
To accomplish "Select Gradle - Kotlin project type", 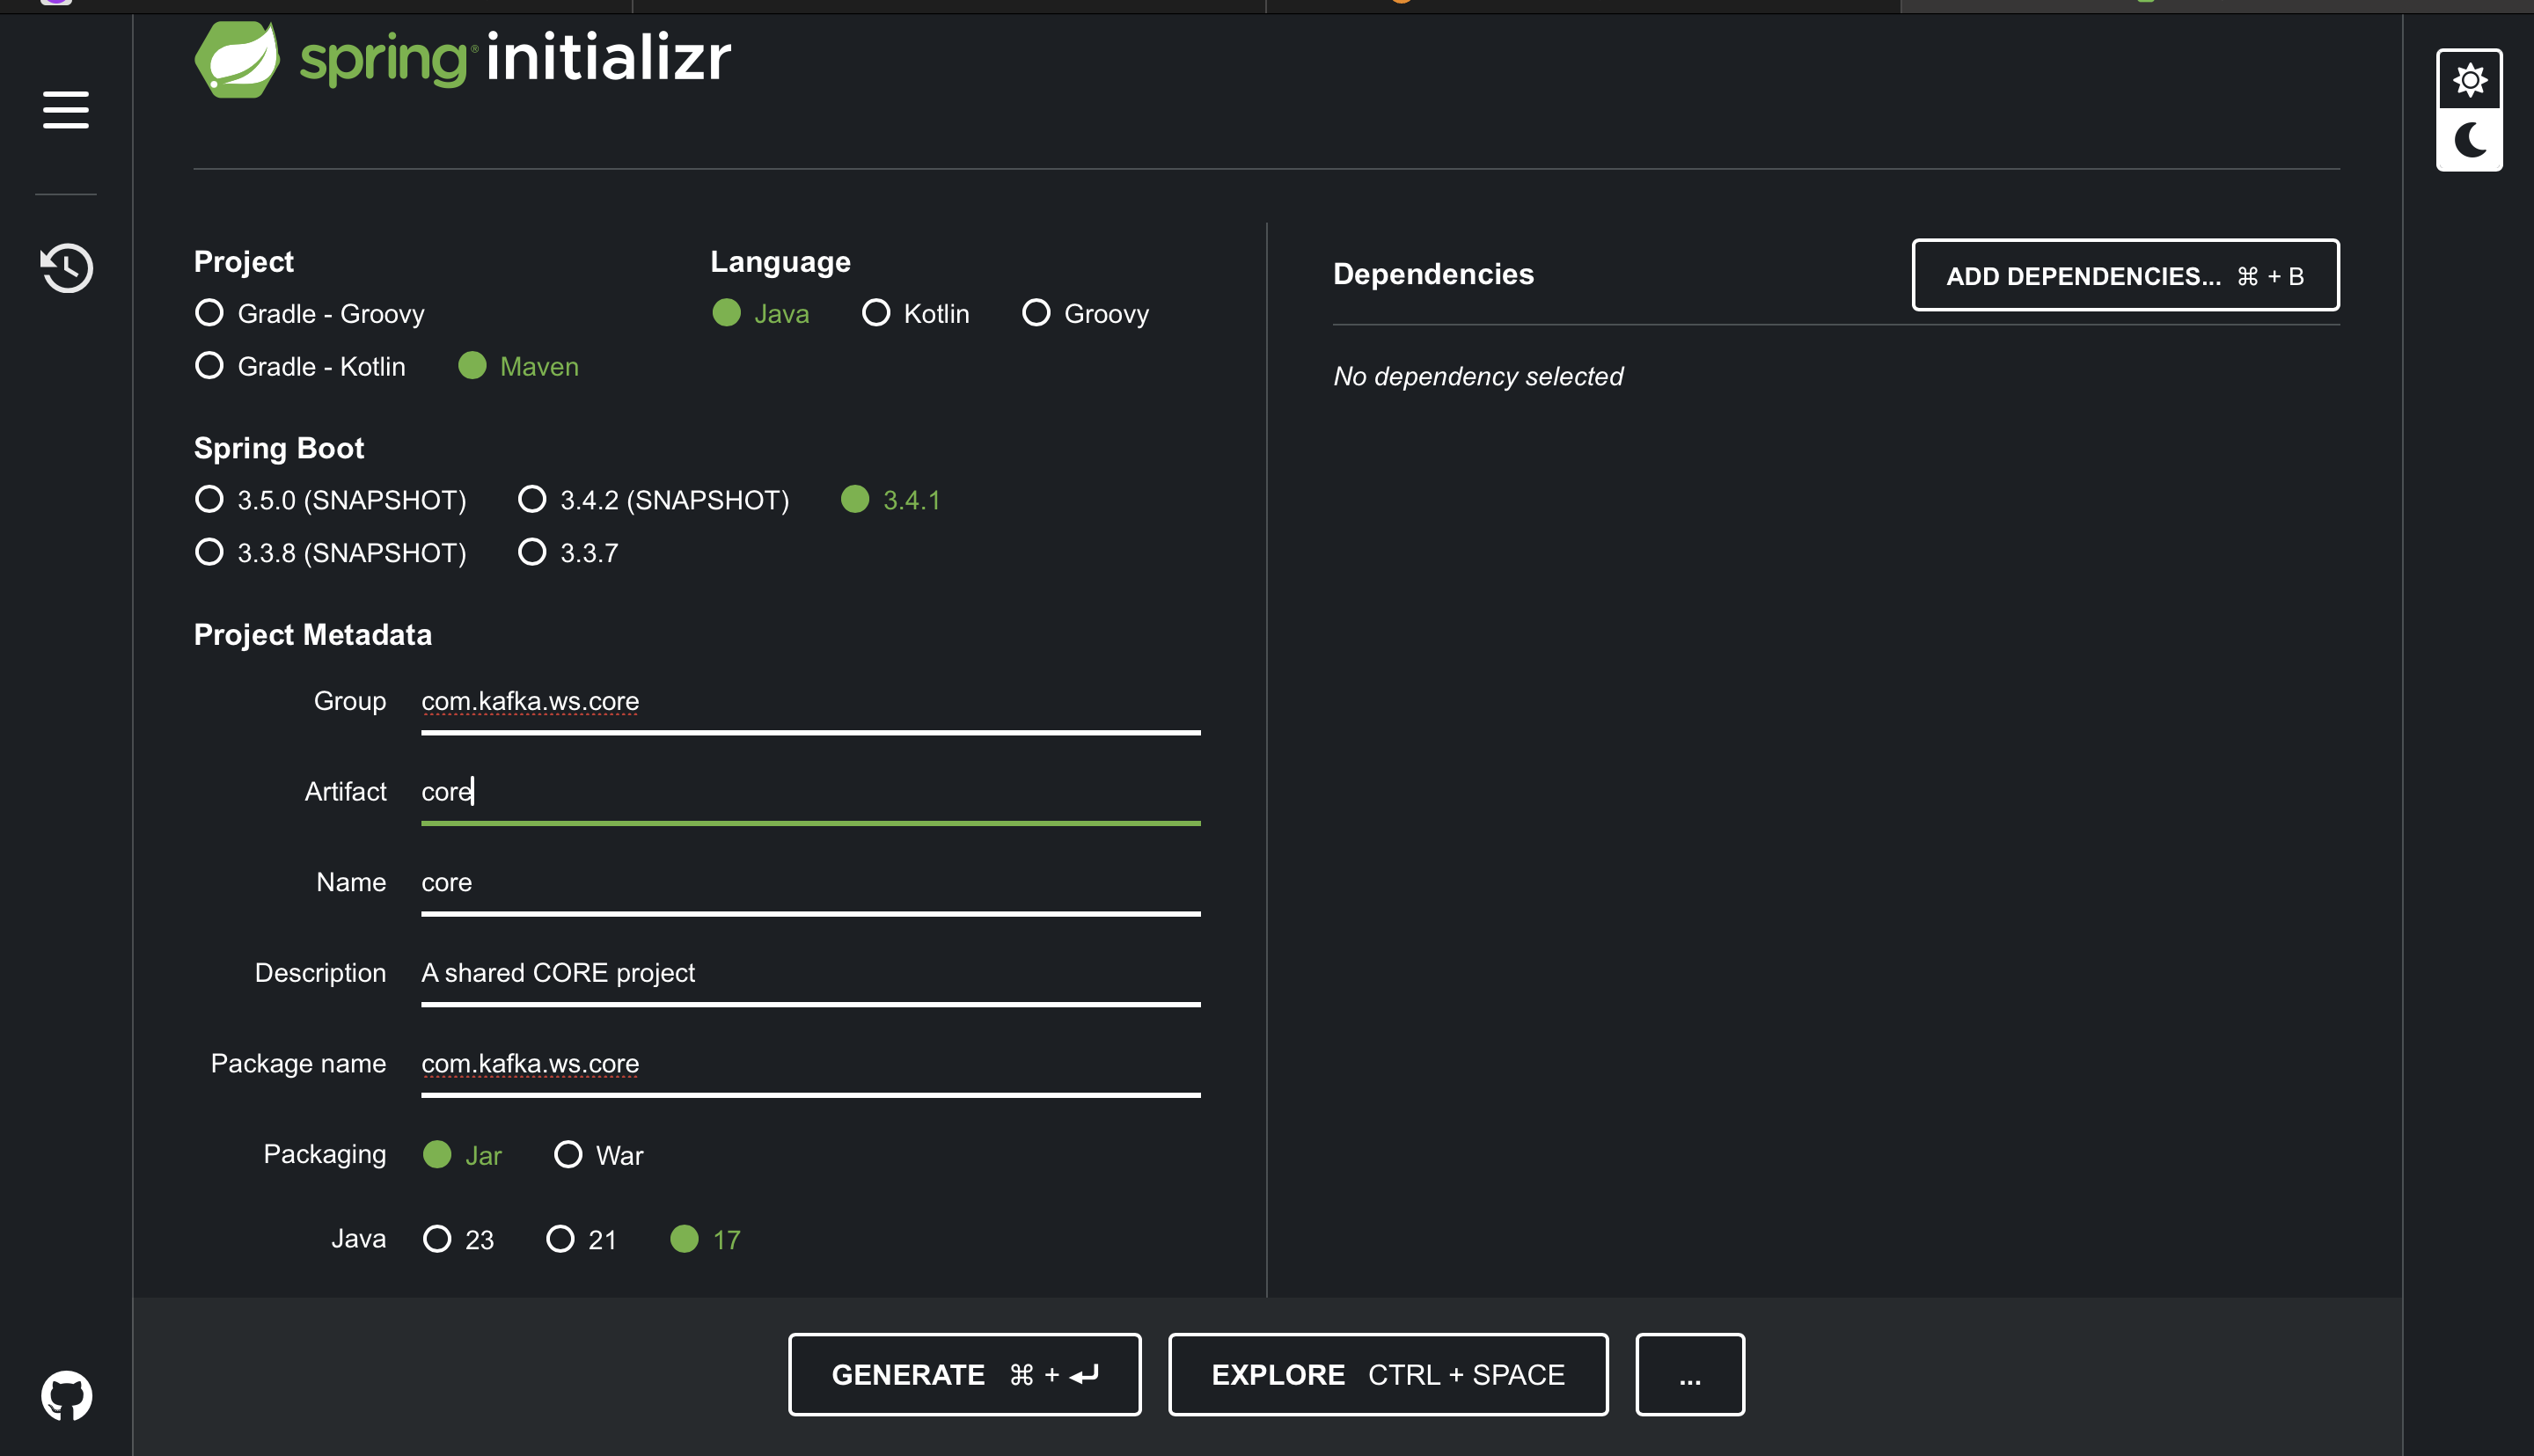I will tap(209, 366).
